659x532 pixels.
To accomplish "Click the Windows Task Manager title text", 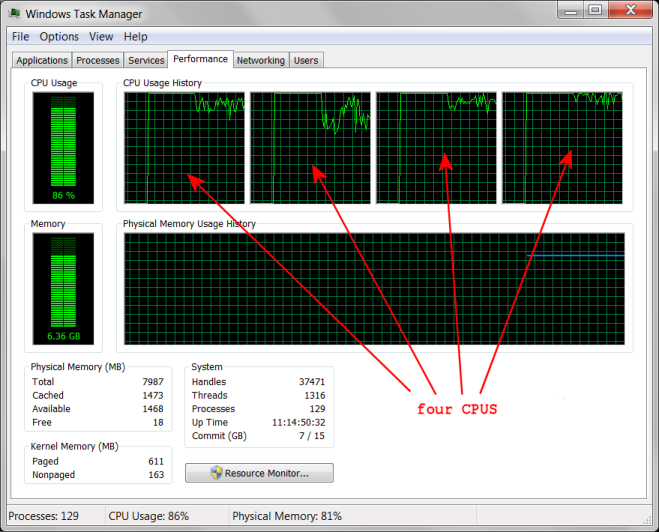I will (84, 14).
